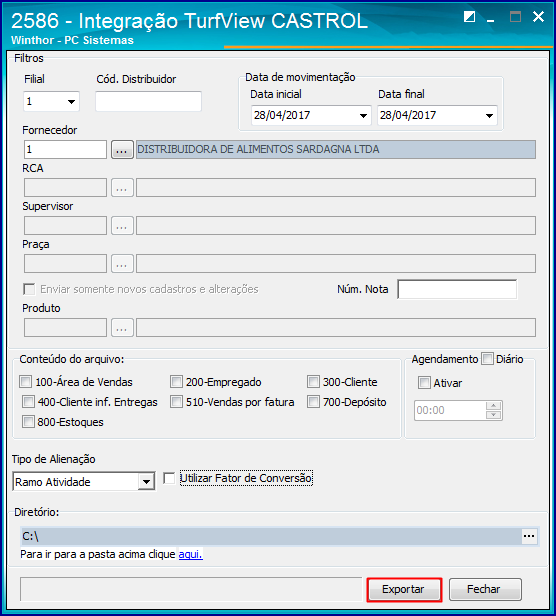Screen dimensions: 556x616
Task: Click the 'Conteúdo do arquivo:' label
Action: click(72, 359)
